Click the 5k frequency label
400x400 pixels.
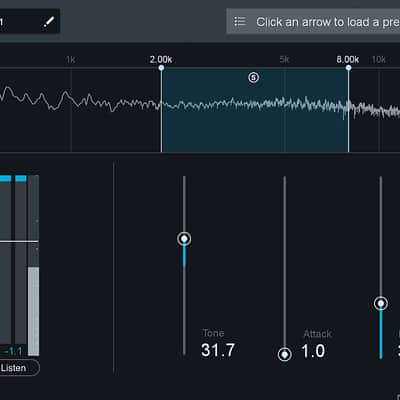(284, 60)
